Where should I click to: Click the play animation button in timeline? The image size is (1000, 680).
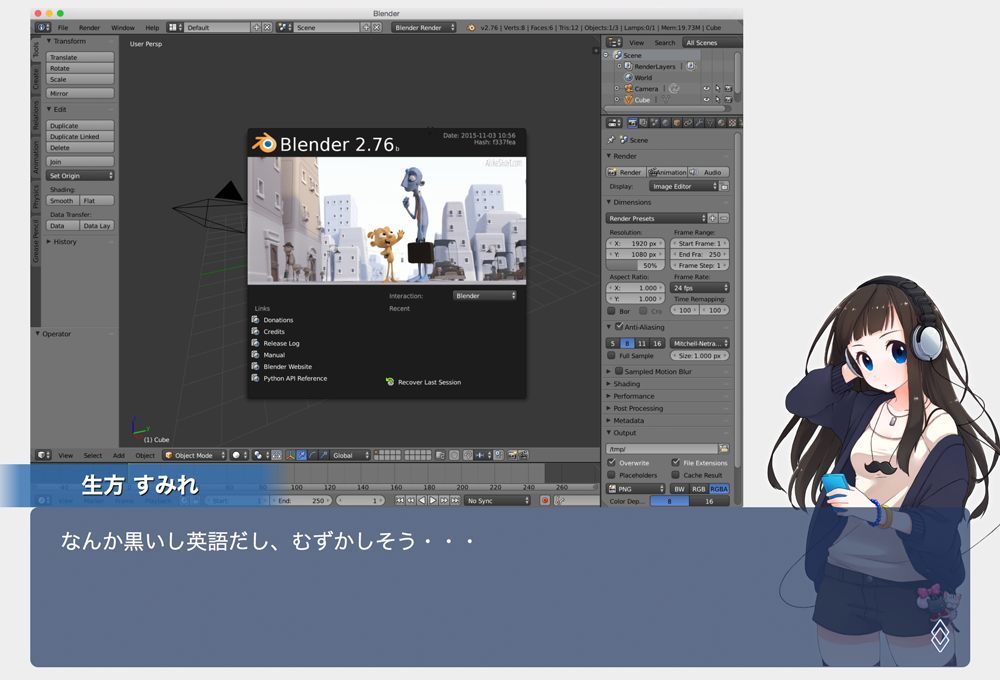tap(432, 501)
